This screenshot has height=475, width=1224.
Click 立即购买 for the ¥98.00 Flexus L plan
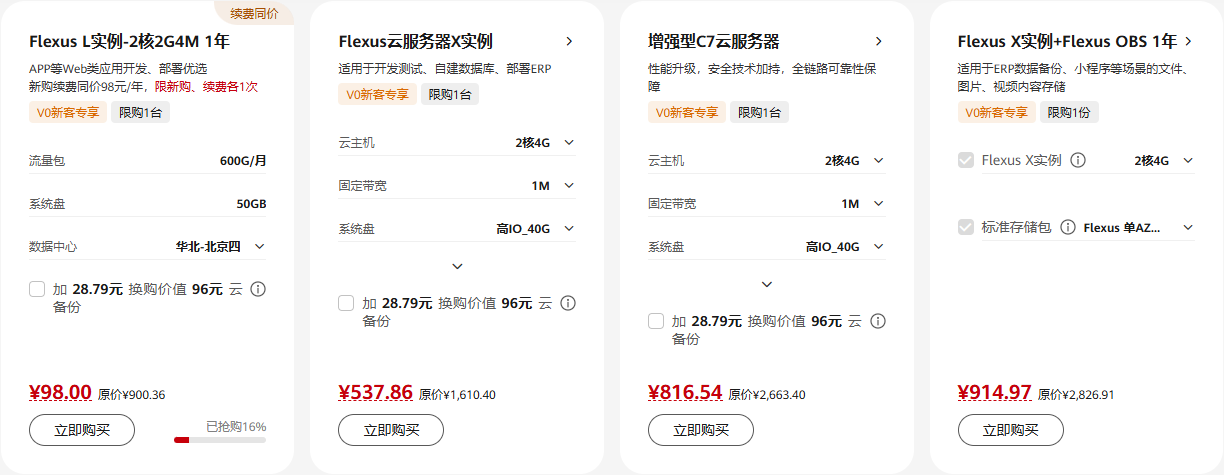[x=82, y=430]
